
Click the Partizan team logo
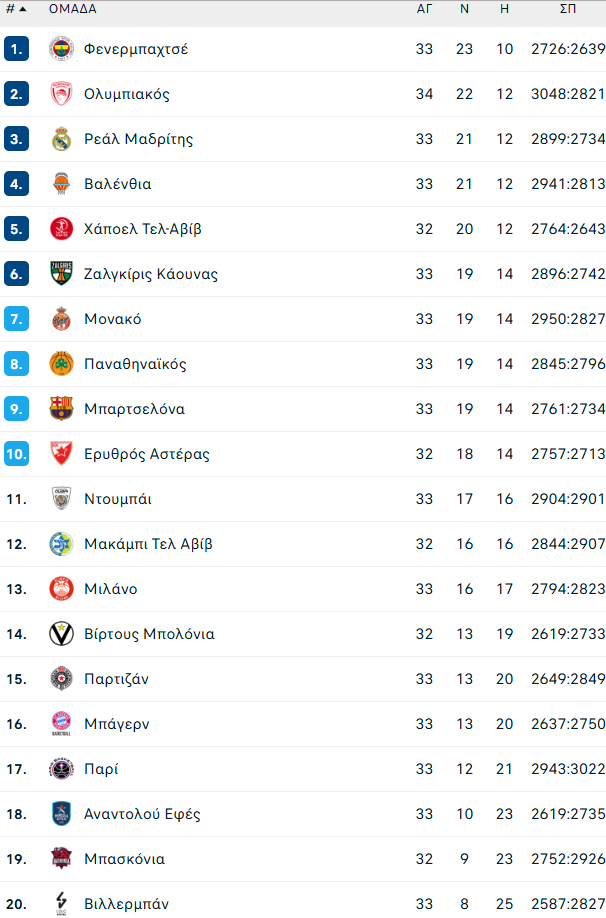61,679
